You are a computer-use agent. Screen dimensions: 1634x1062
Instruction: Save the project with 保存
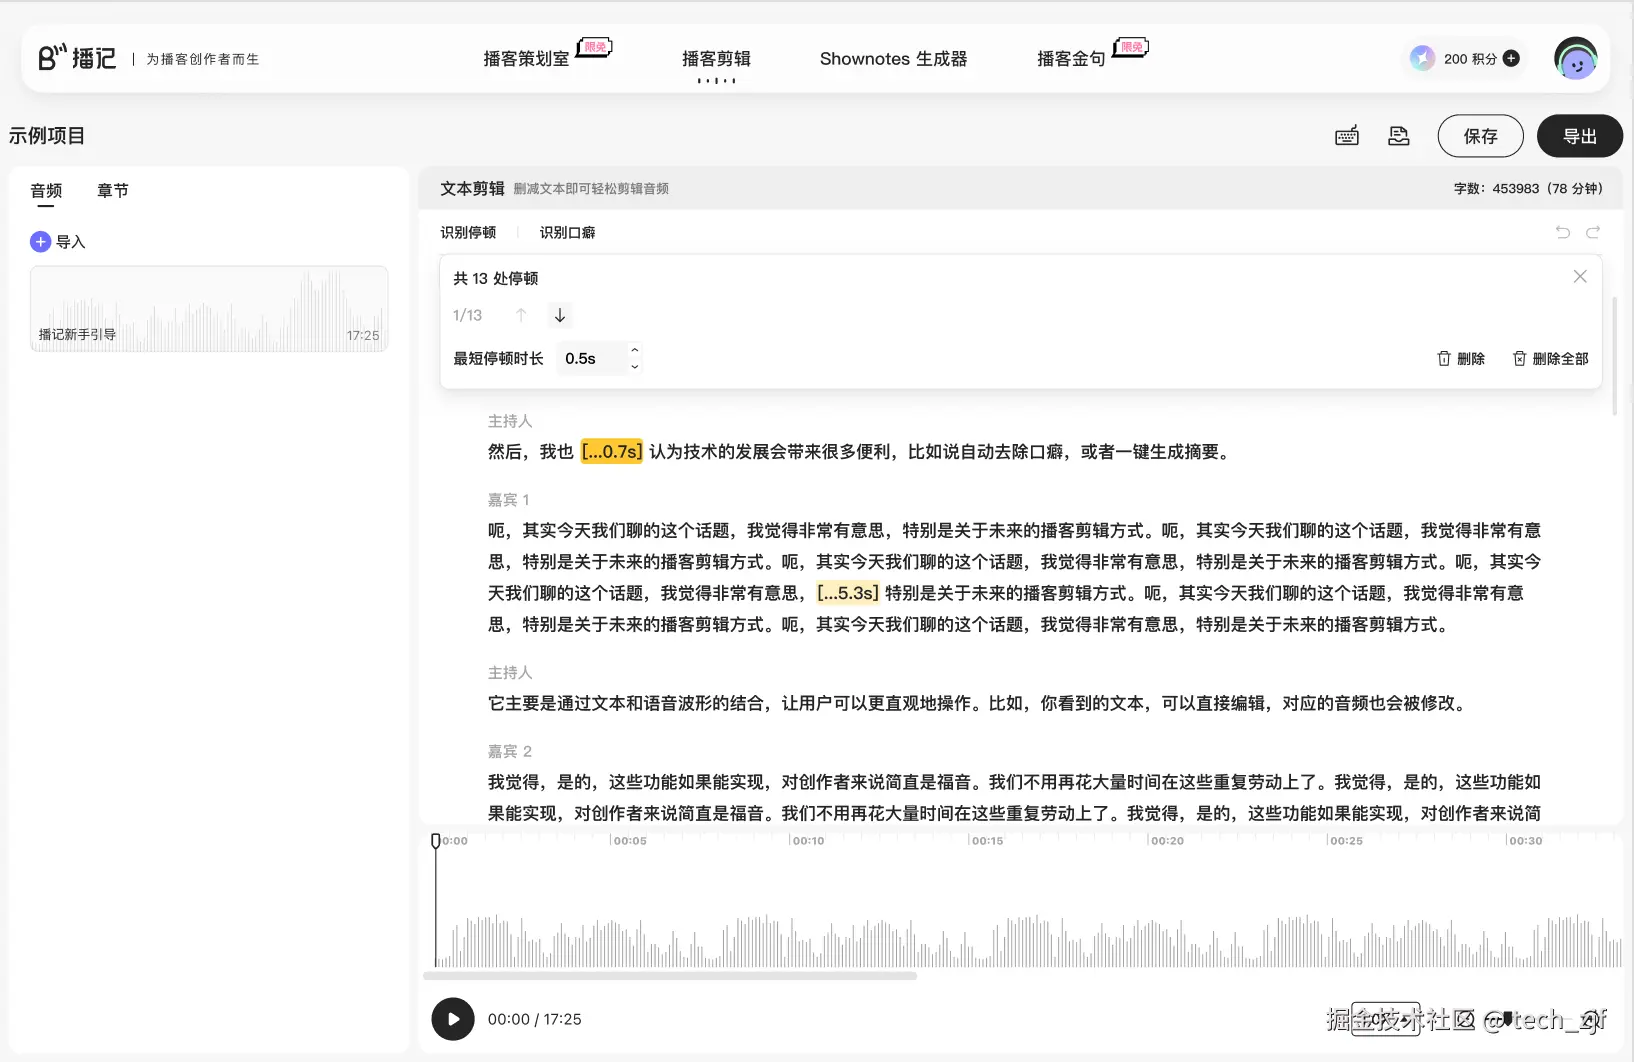(1480, 136)
